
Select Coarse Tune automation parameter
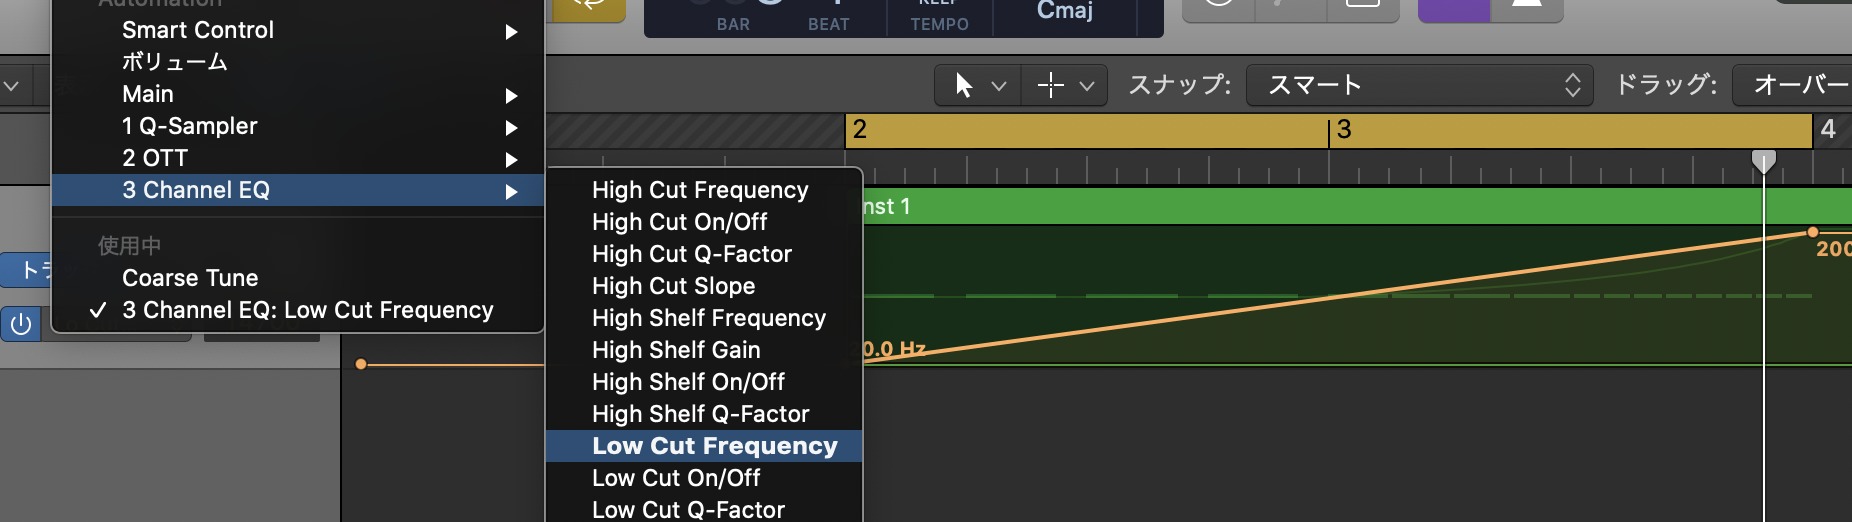pos(190,278)
